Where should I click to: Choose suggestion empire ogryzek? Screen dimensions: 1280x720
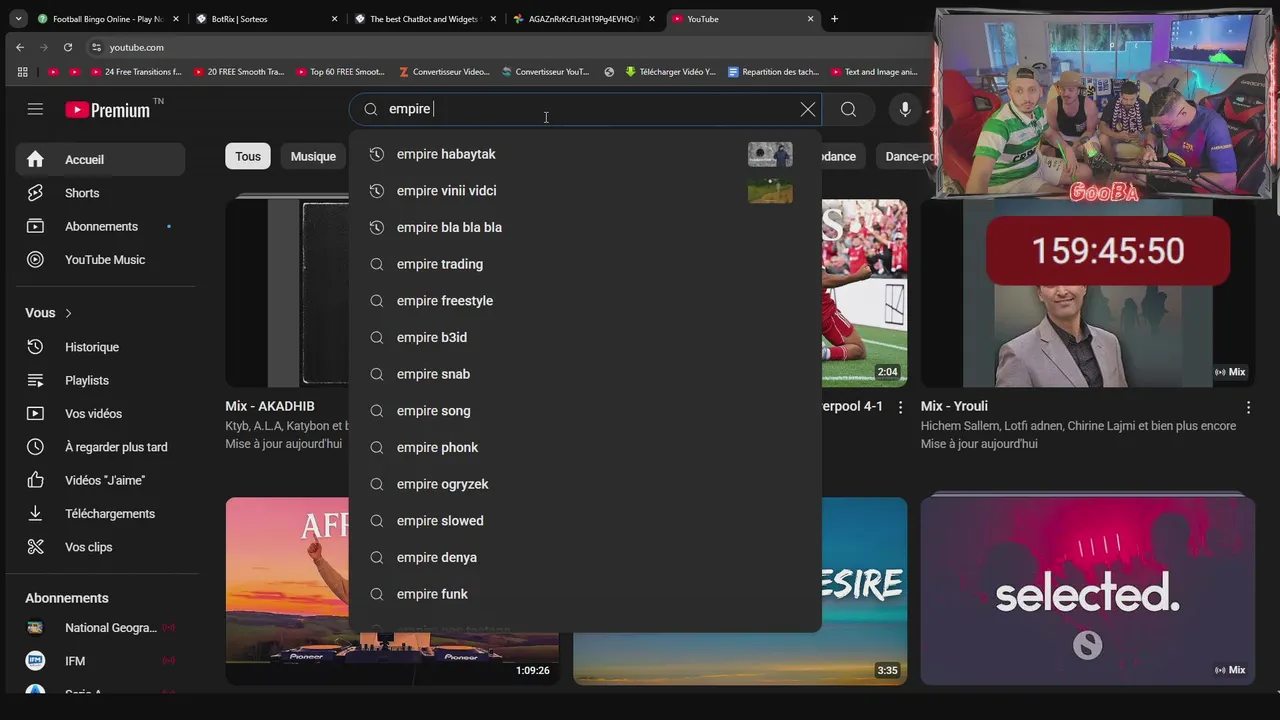coord(585,484)
